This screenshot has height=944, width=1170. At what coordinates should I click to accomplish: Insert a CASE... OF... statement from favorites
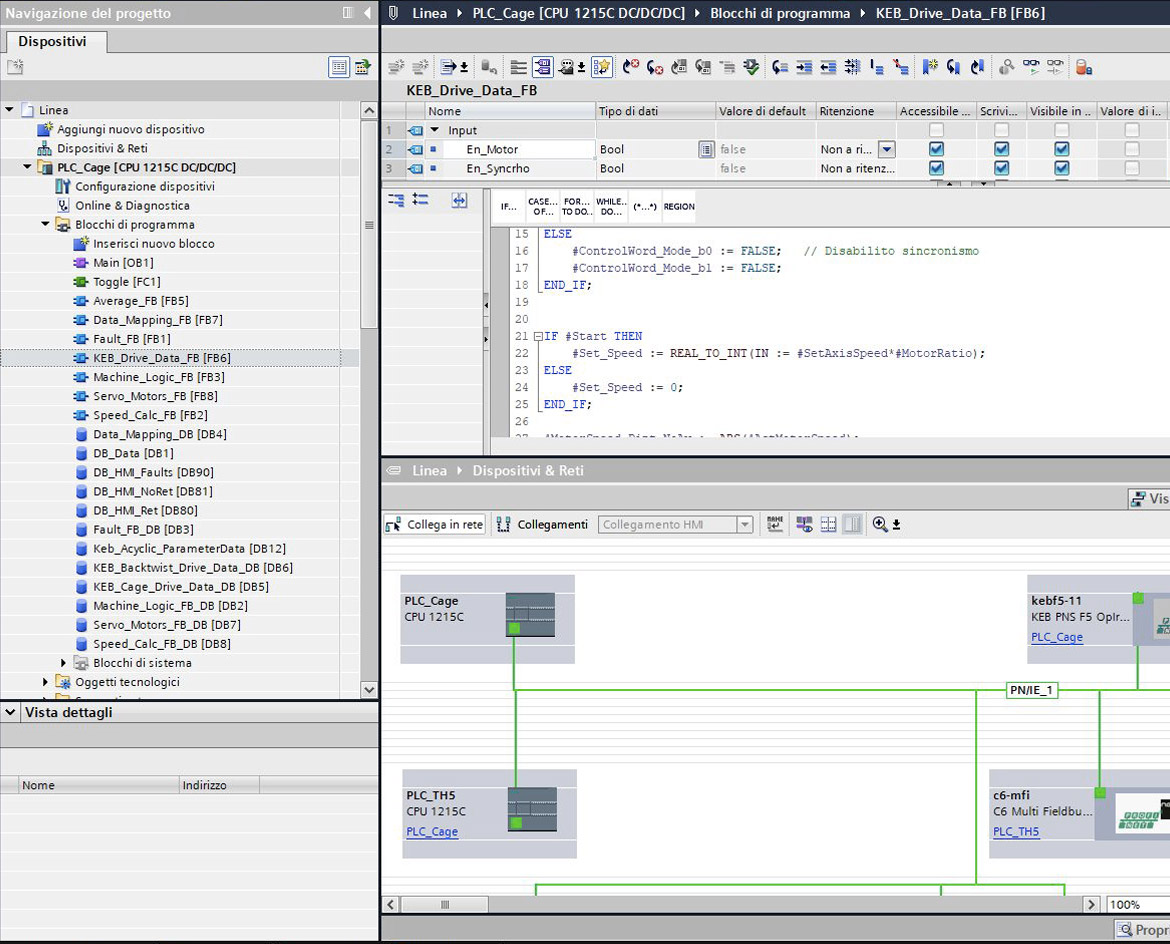point(542,206)
